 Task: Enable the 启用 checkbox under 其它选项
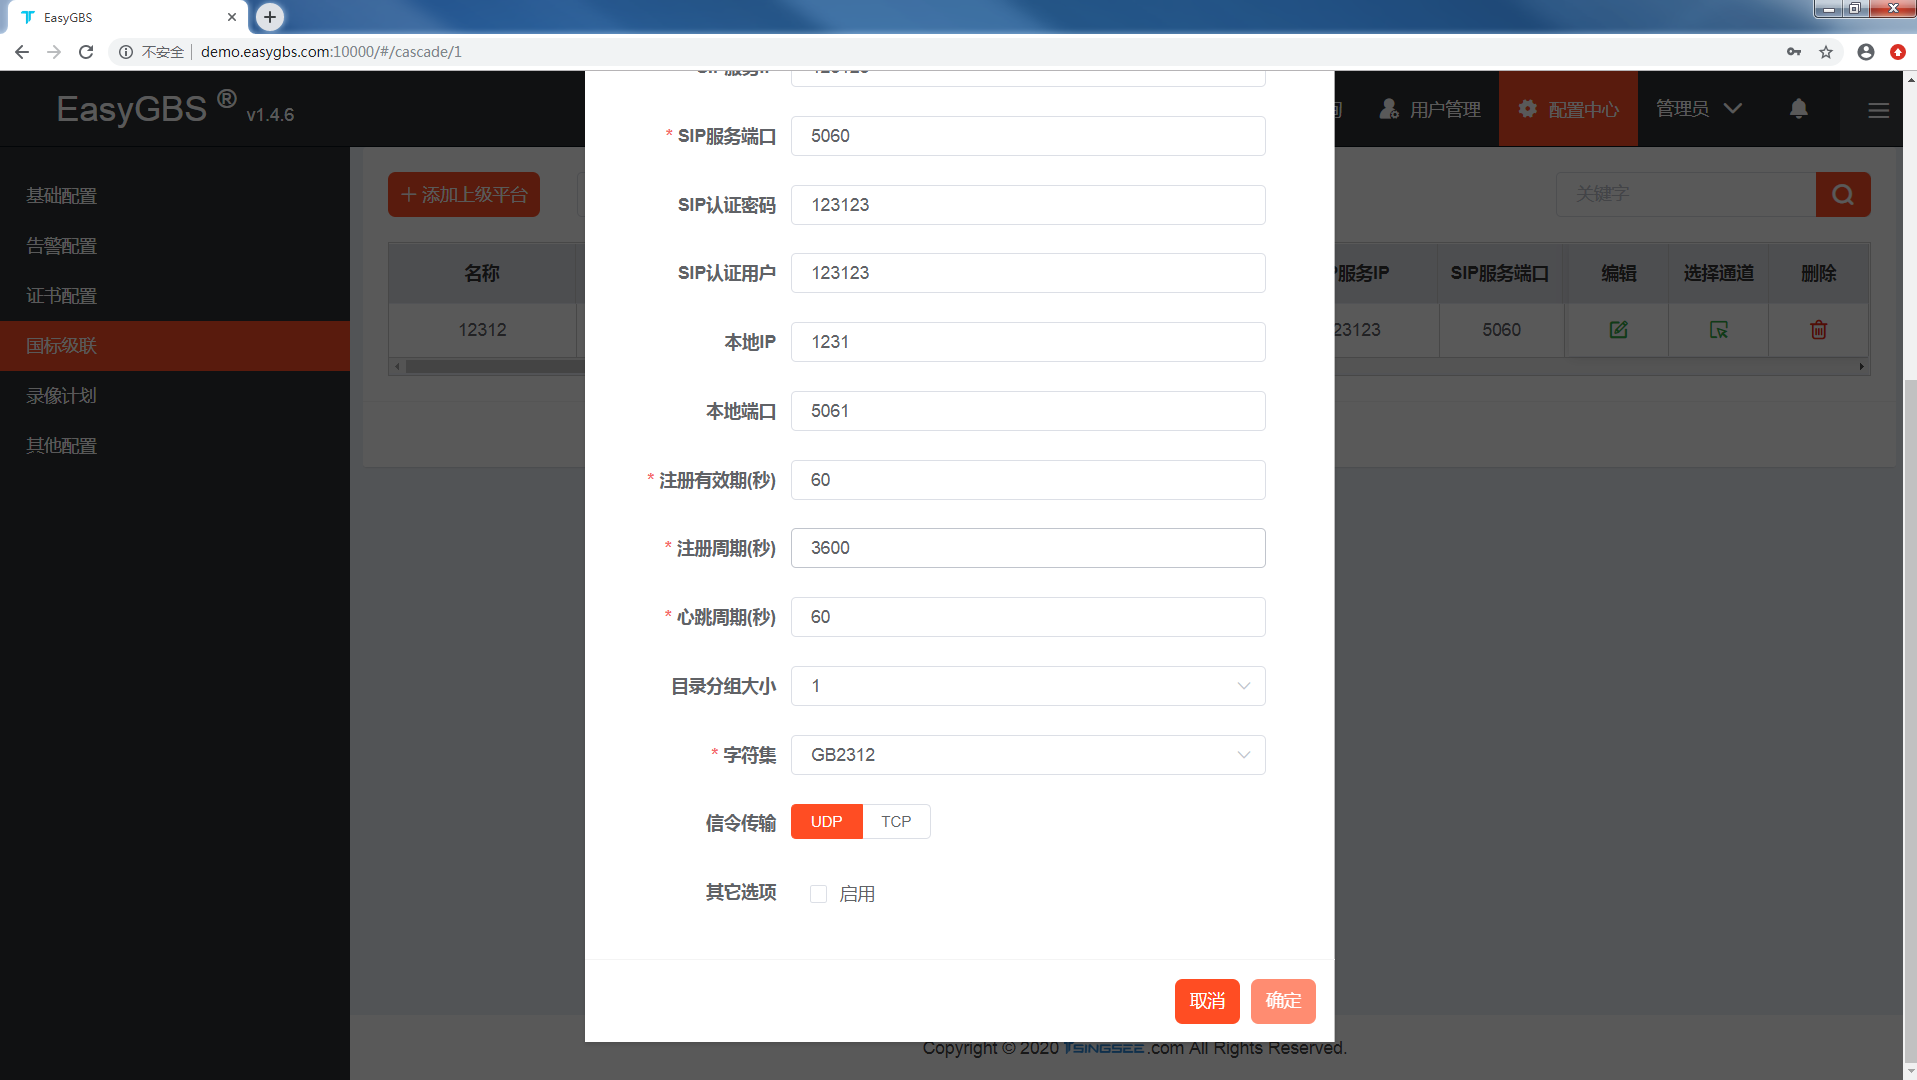coord(818,893)
